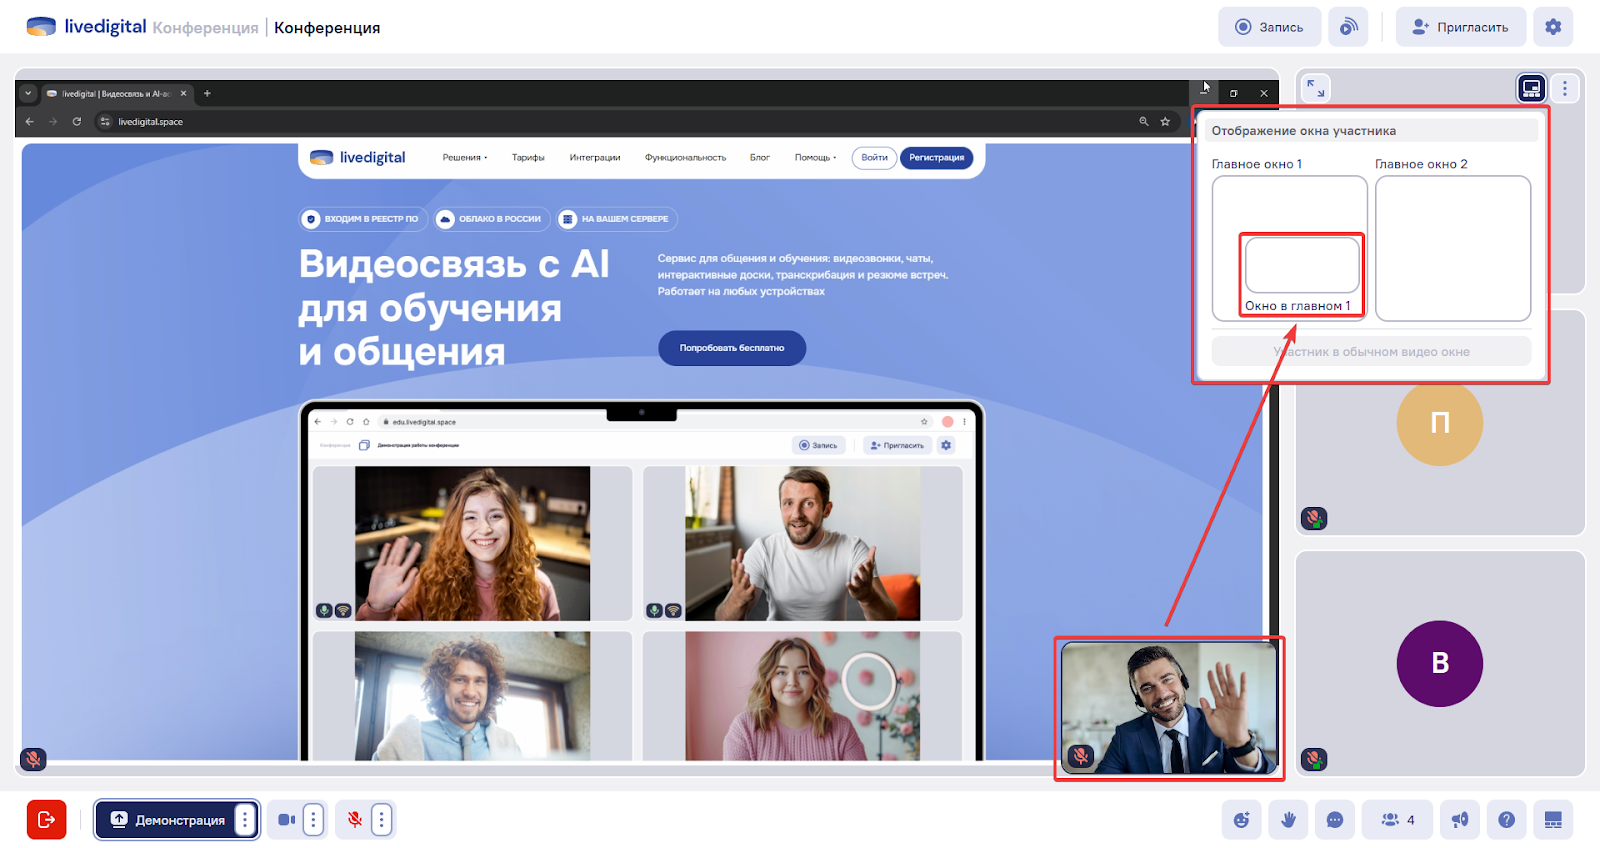The height and width of the screenshot is (848, 1600).
Task: Open Решения menu on shared site
Action: (x=465, y=158)
